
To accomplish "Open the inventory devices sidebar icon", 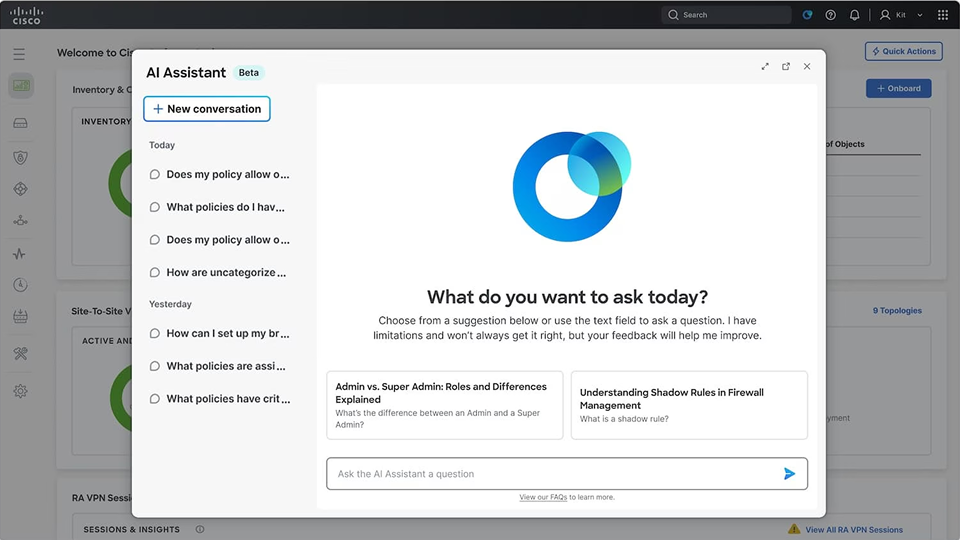I will pyautogui.click(x=20, y=123).
